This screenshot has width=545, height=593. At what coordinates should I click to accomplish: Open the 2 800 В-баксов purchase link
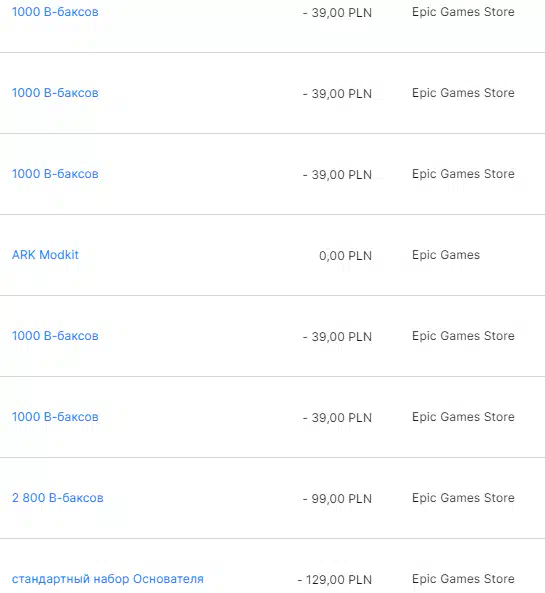coord(57,498)
